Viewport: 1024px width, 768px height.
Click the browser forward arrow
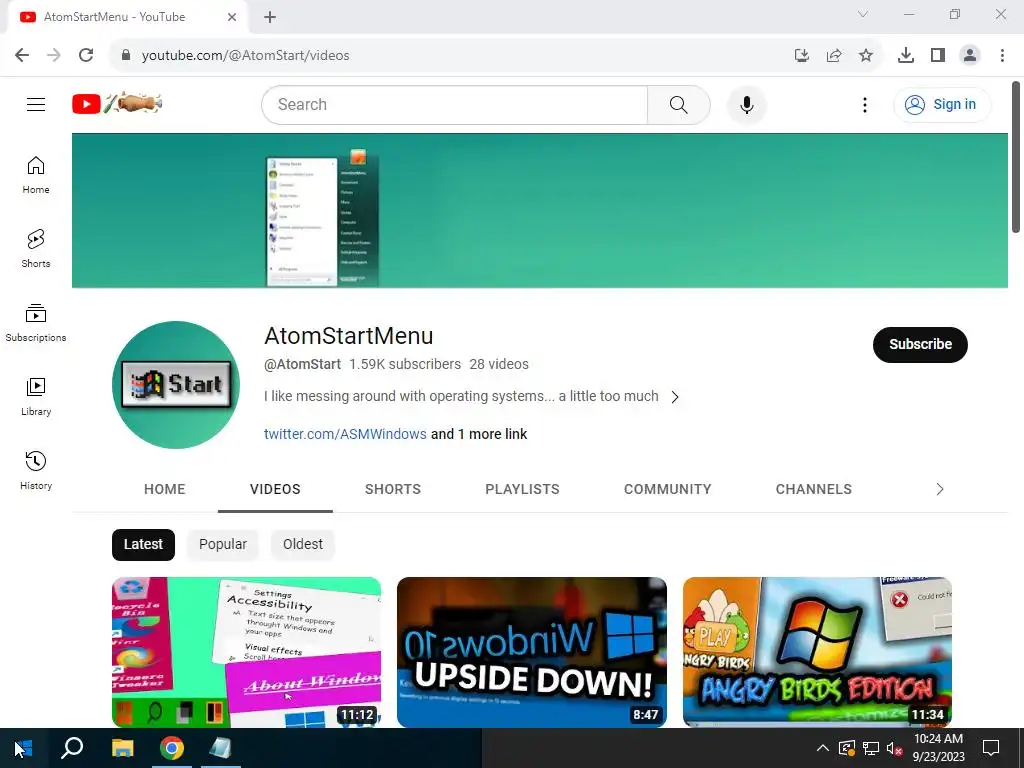coord(54,55)
